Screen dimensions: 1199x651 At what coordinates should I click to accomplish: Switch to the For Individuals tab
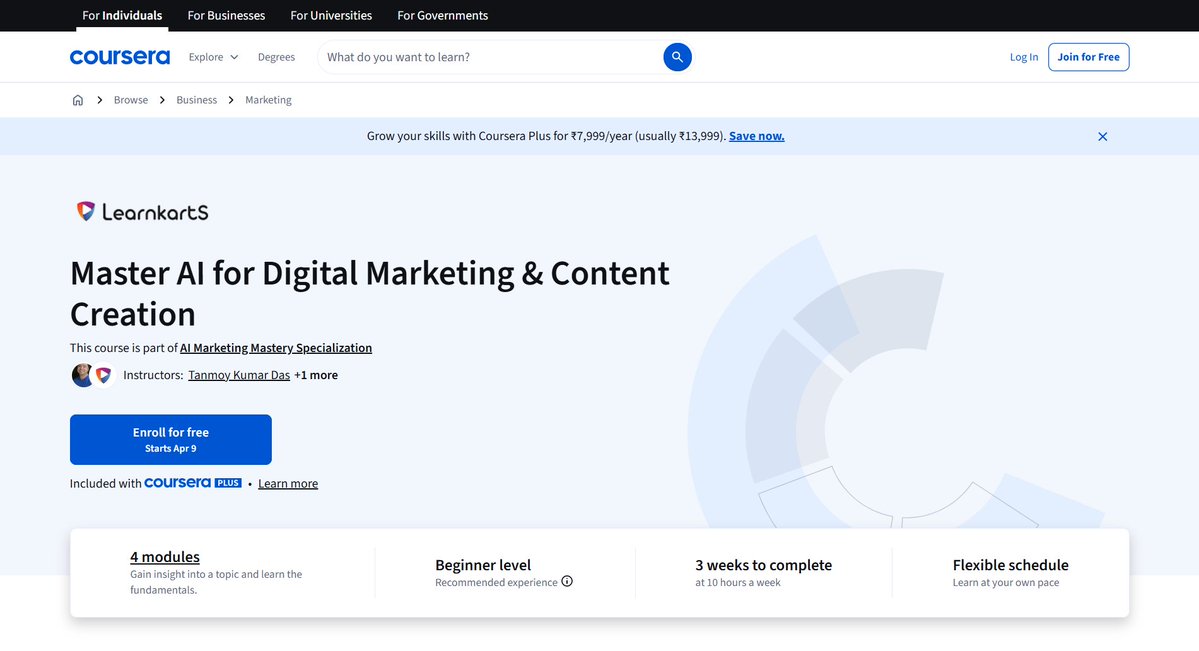click(122, 15)
